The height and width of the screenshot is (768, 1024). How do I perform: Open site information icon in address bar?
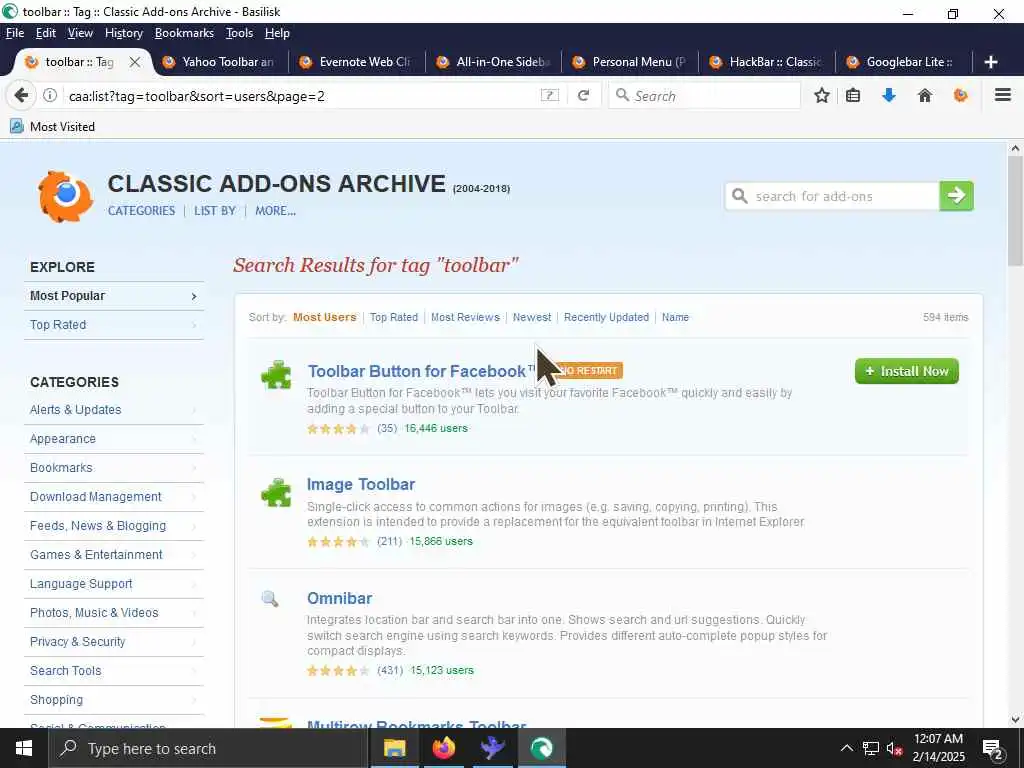[50, 96]
